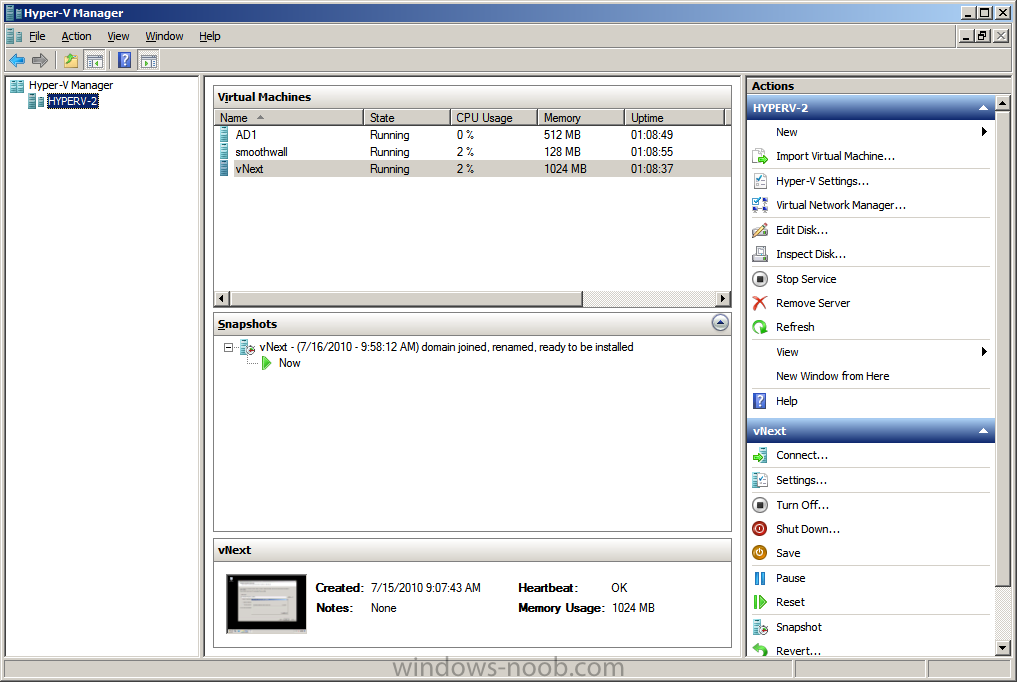Collapse the HYPERV-2 actions section

click(x=983, y=108)
